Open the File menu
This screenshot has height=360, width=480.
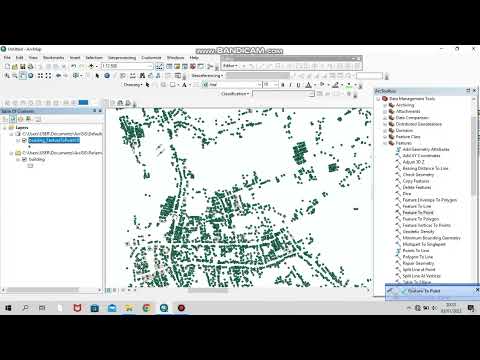tap(7, 58)
